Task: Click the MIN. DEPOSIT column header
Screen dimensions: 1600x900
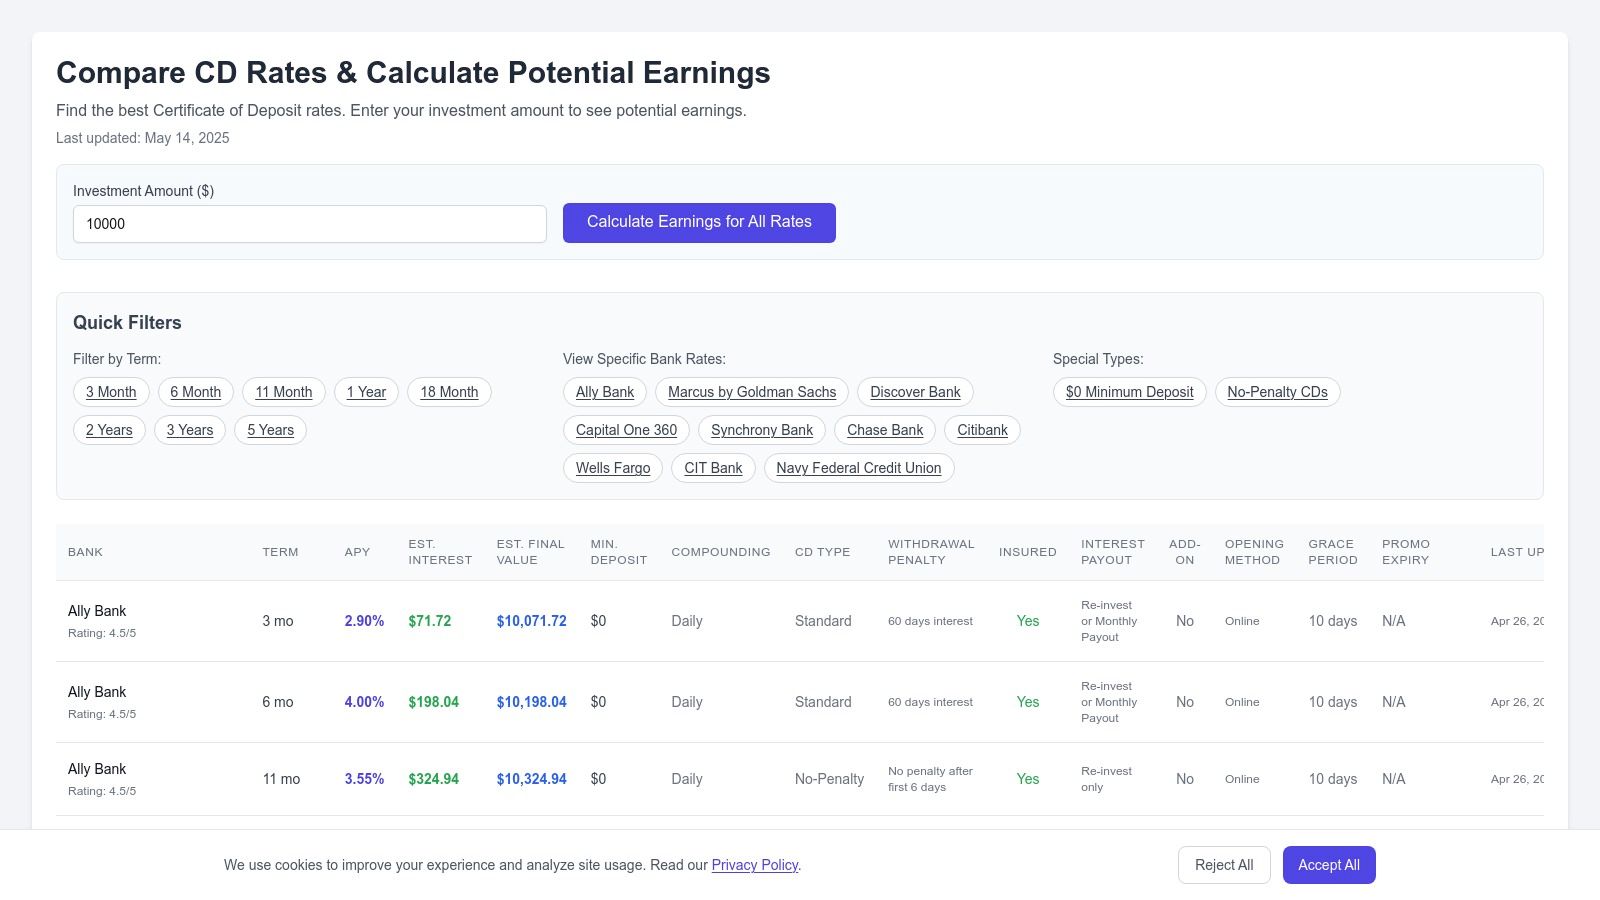Action: click(619, 552)
